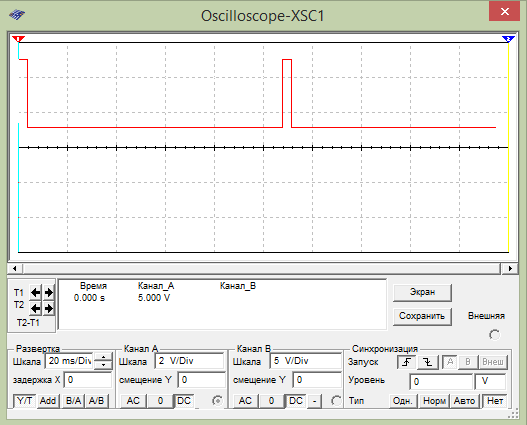
Task: Set Канал A coupling to DC
Action: [x=184, y=401]
